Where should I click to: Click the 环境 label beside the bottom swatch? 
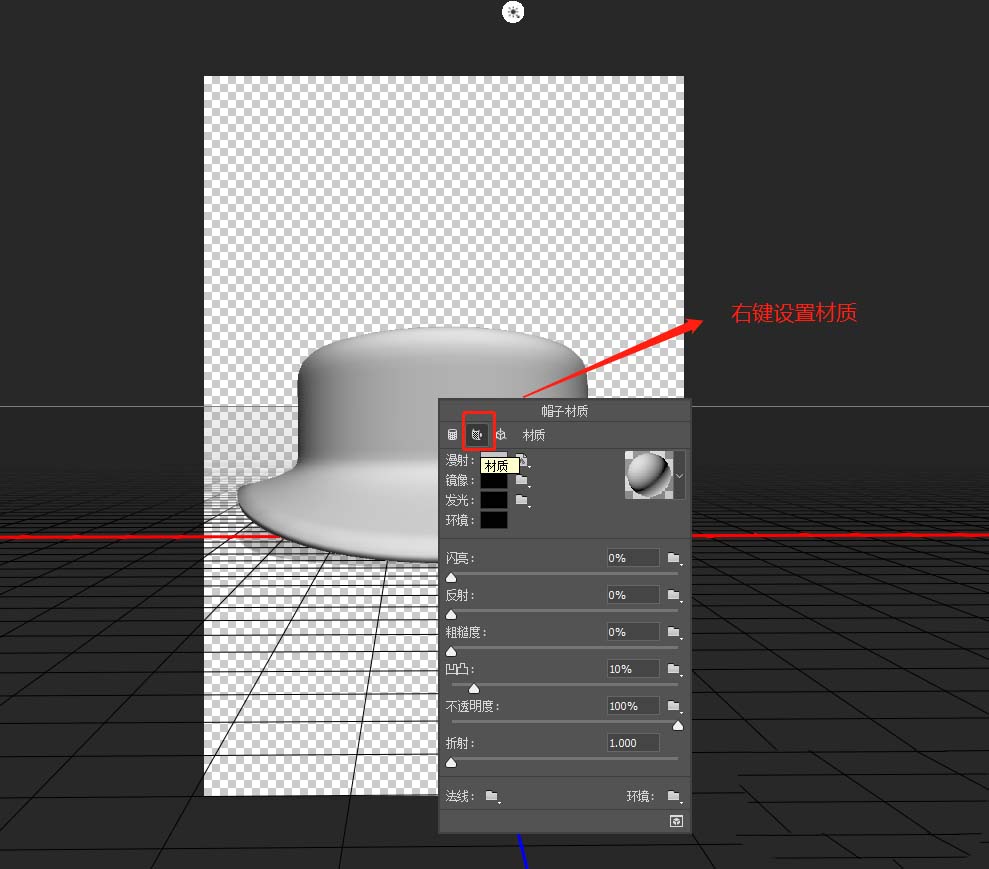[x=460, y=520]
